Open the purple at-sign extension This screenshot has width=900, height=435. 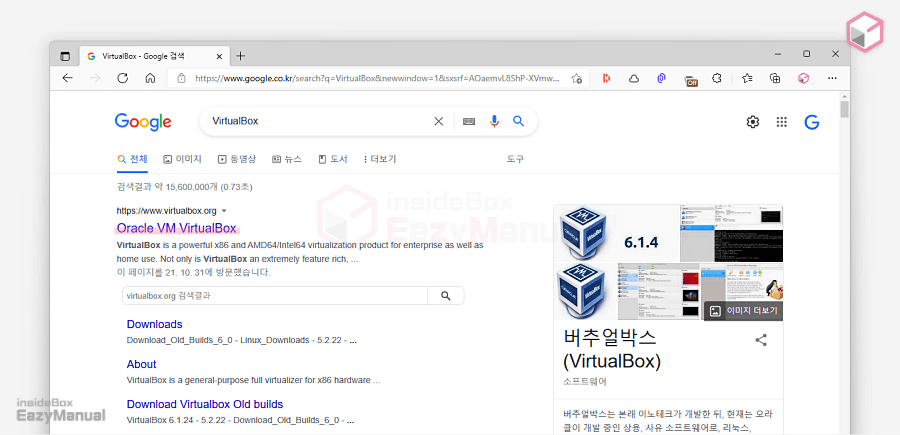(661, 79)
